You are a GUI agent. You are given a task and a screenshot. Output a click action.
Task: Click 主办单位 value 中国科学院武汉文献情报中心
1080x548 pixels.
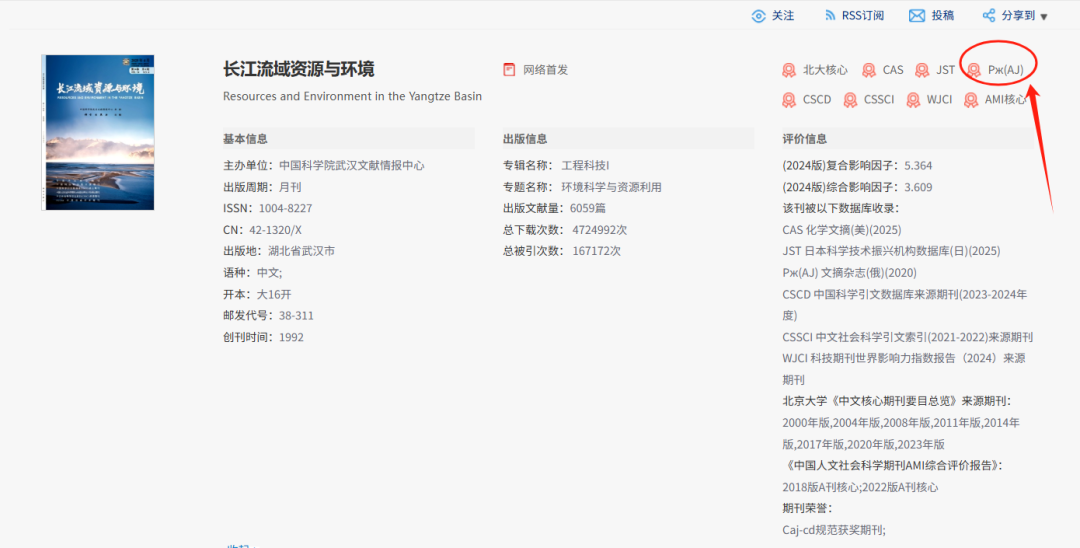tap(351, 165)
